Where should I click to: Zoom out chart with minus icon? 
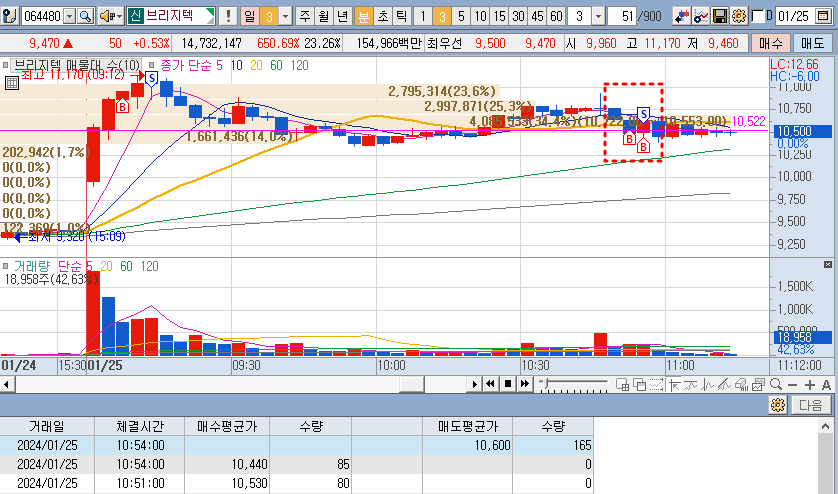(793, 385)
